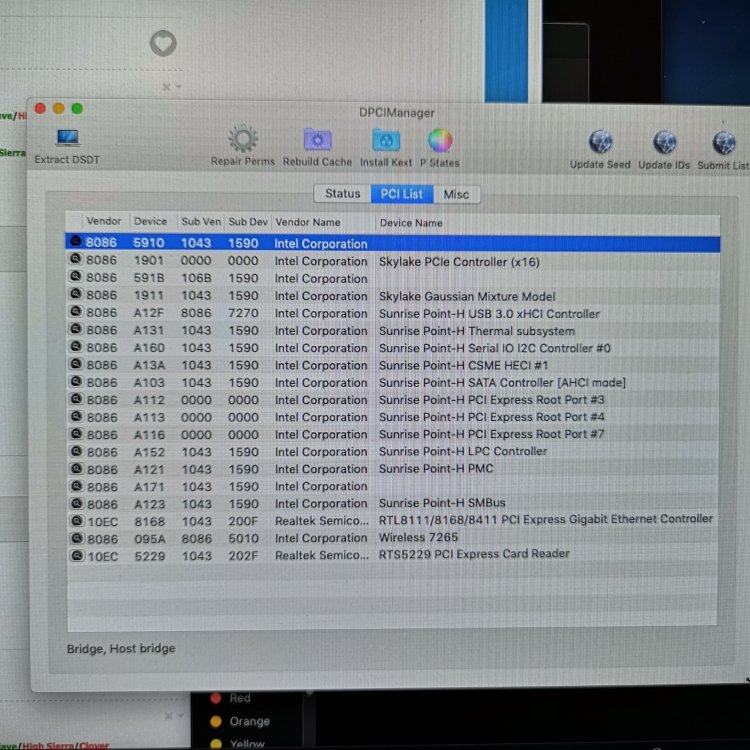Click the green zoom button of DPCIManager
The height and width of the screenshot is (750, 750).
[x=77, y=109]
